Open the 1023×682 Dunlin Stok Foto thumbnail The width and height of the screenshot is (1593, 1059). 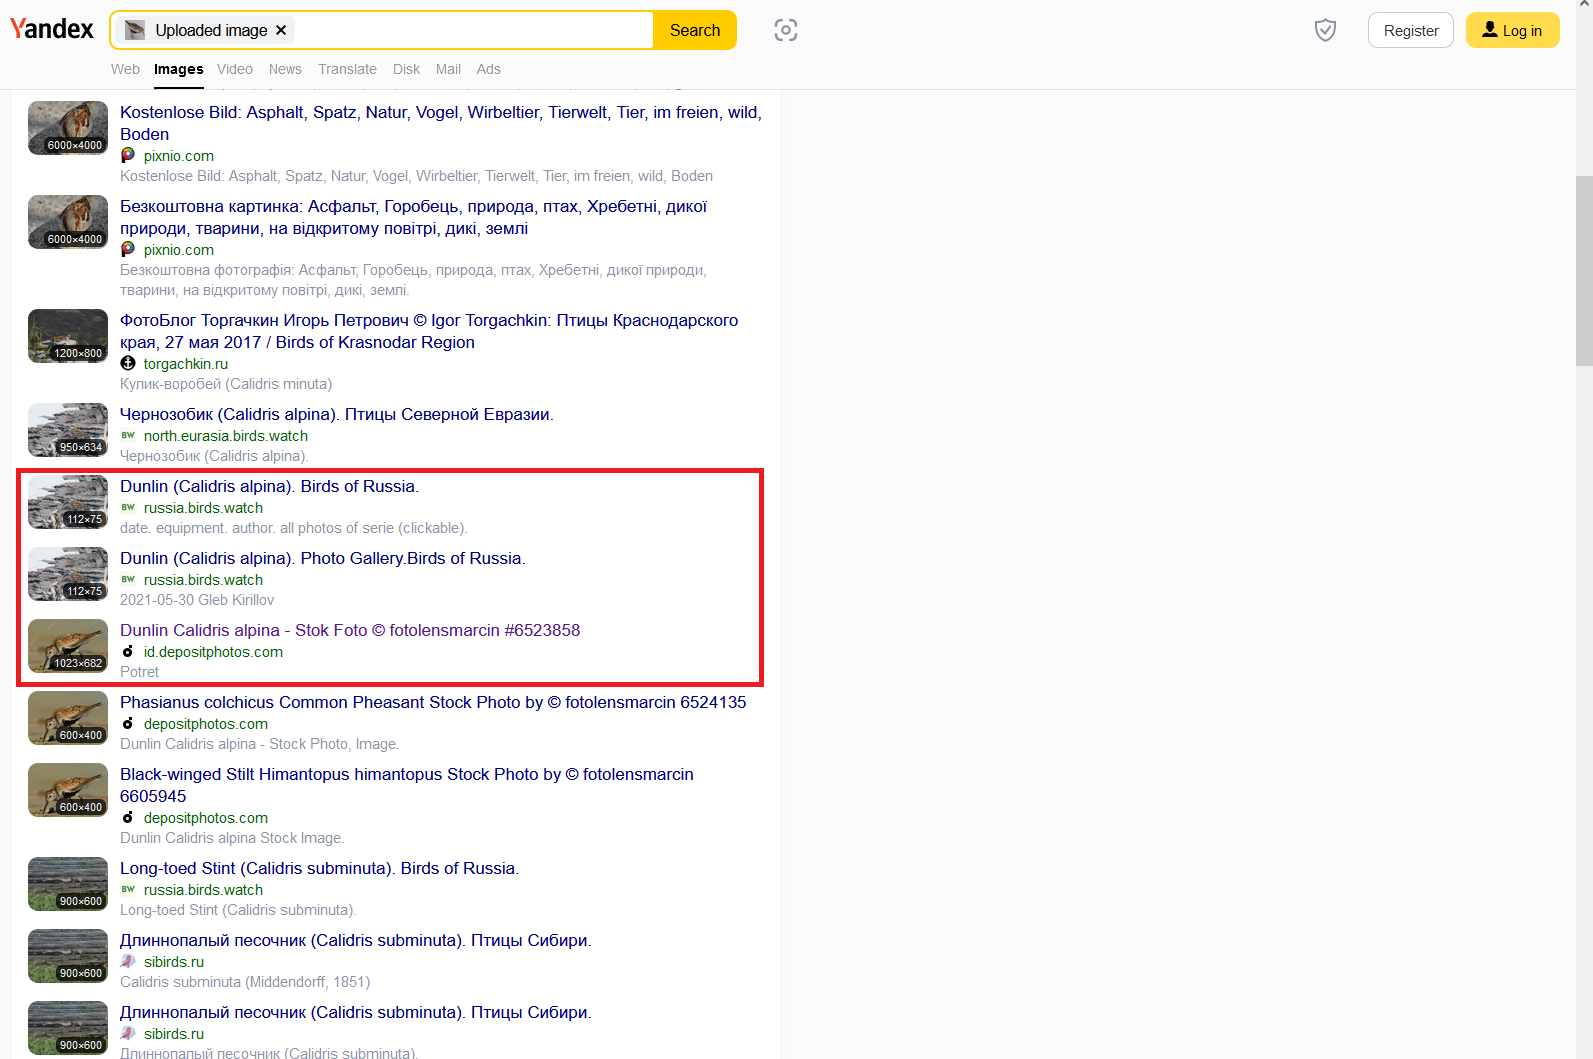point(68,646)
